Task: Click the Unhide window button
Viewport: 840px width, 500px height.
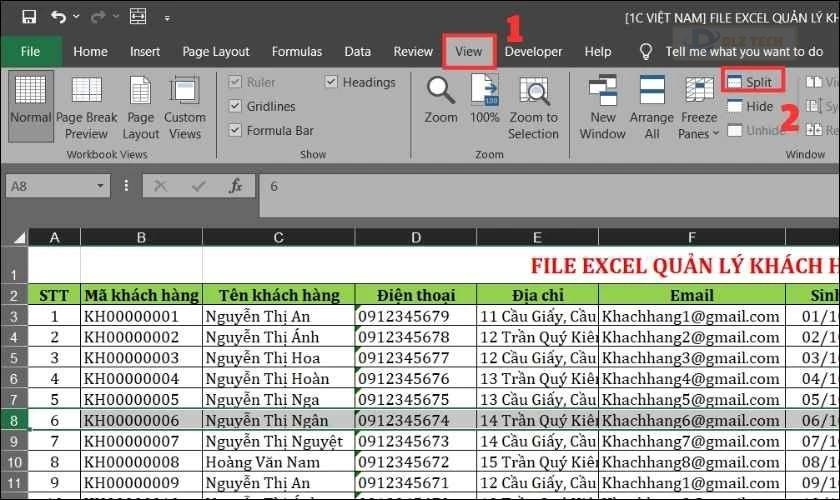Action: tap(754, 130)
